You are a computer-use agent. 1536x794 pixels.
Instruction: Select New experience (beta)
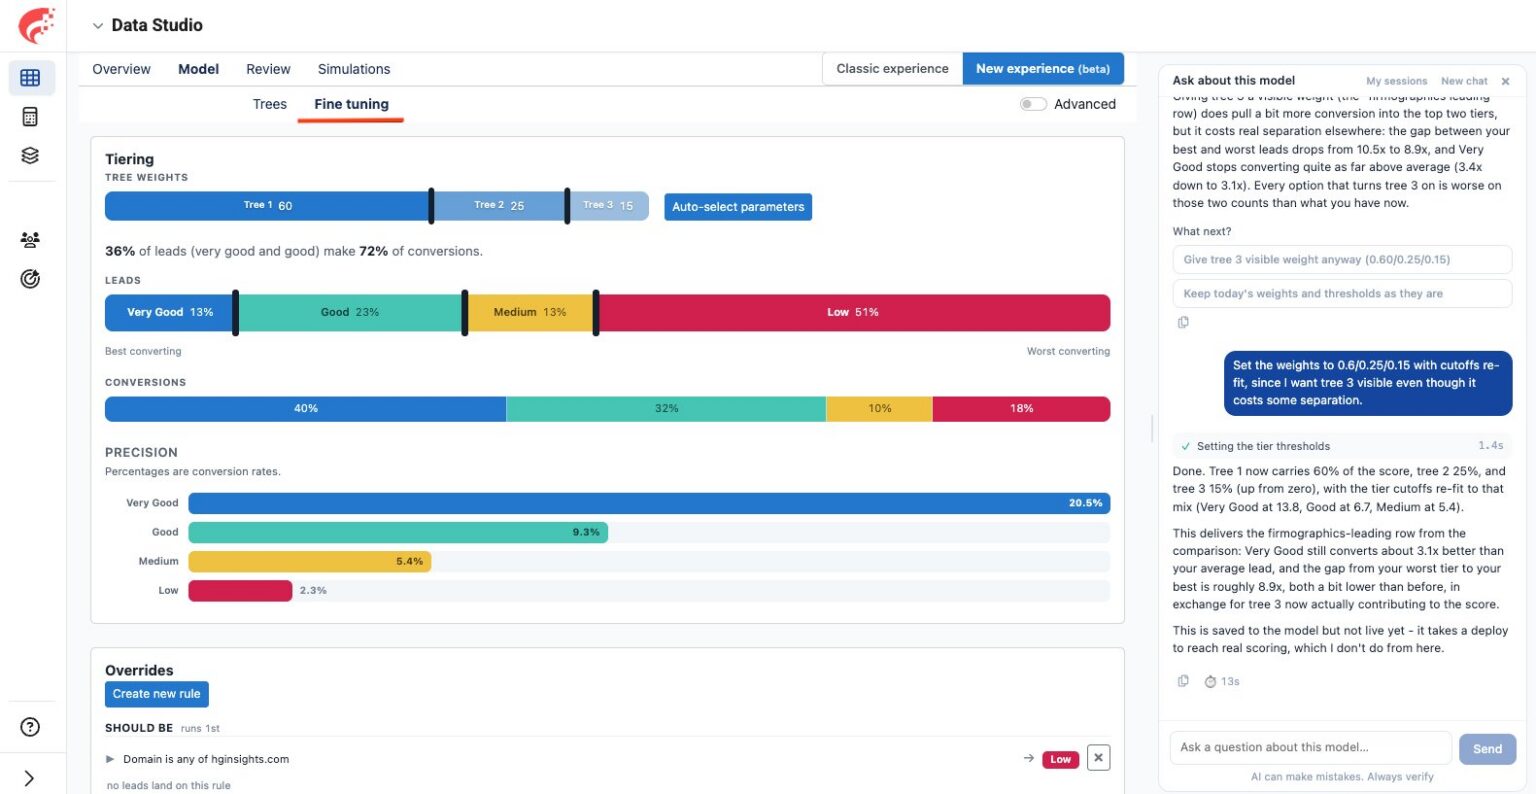(1043, 69)
